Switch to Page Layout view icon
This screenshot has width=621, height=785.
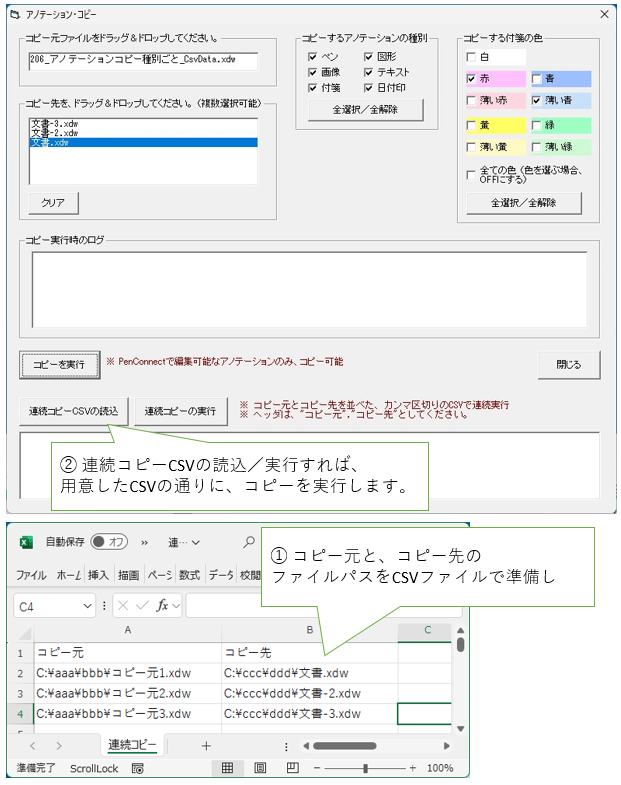(x=260, y=768)
